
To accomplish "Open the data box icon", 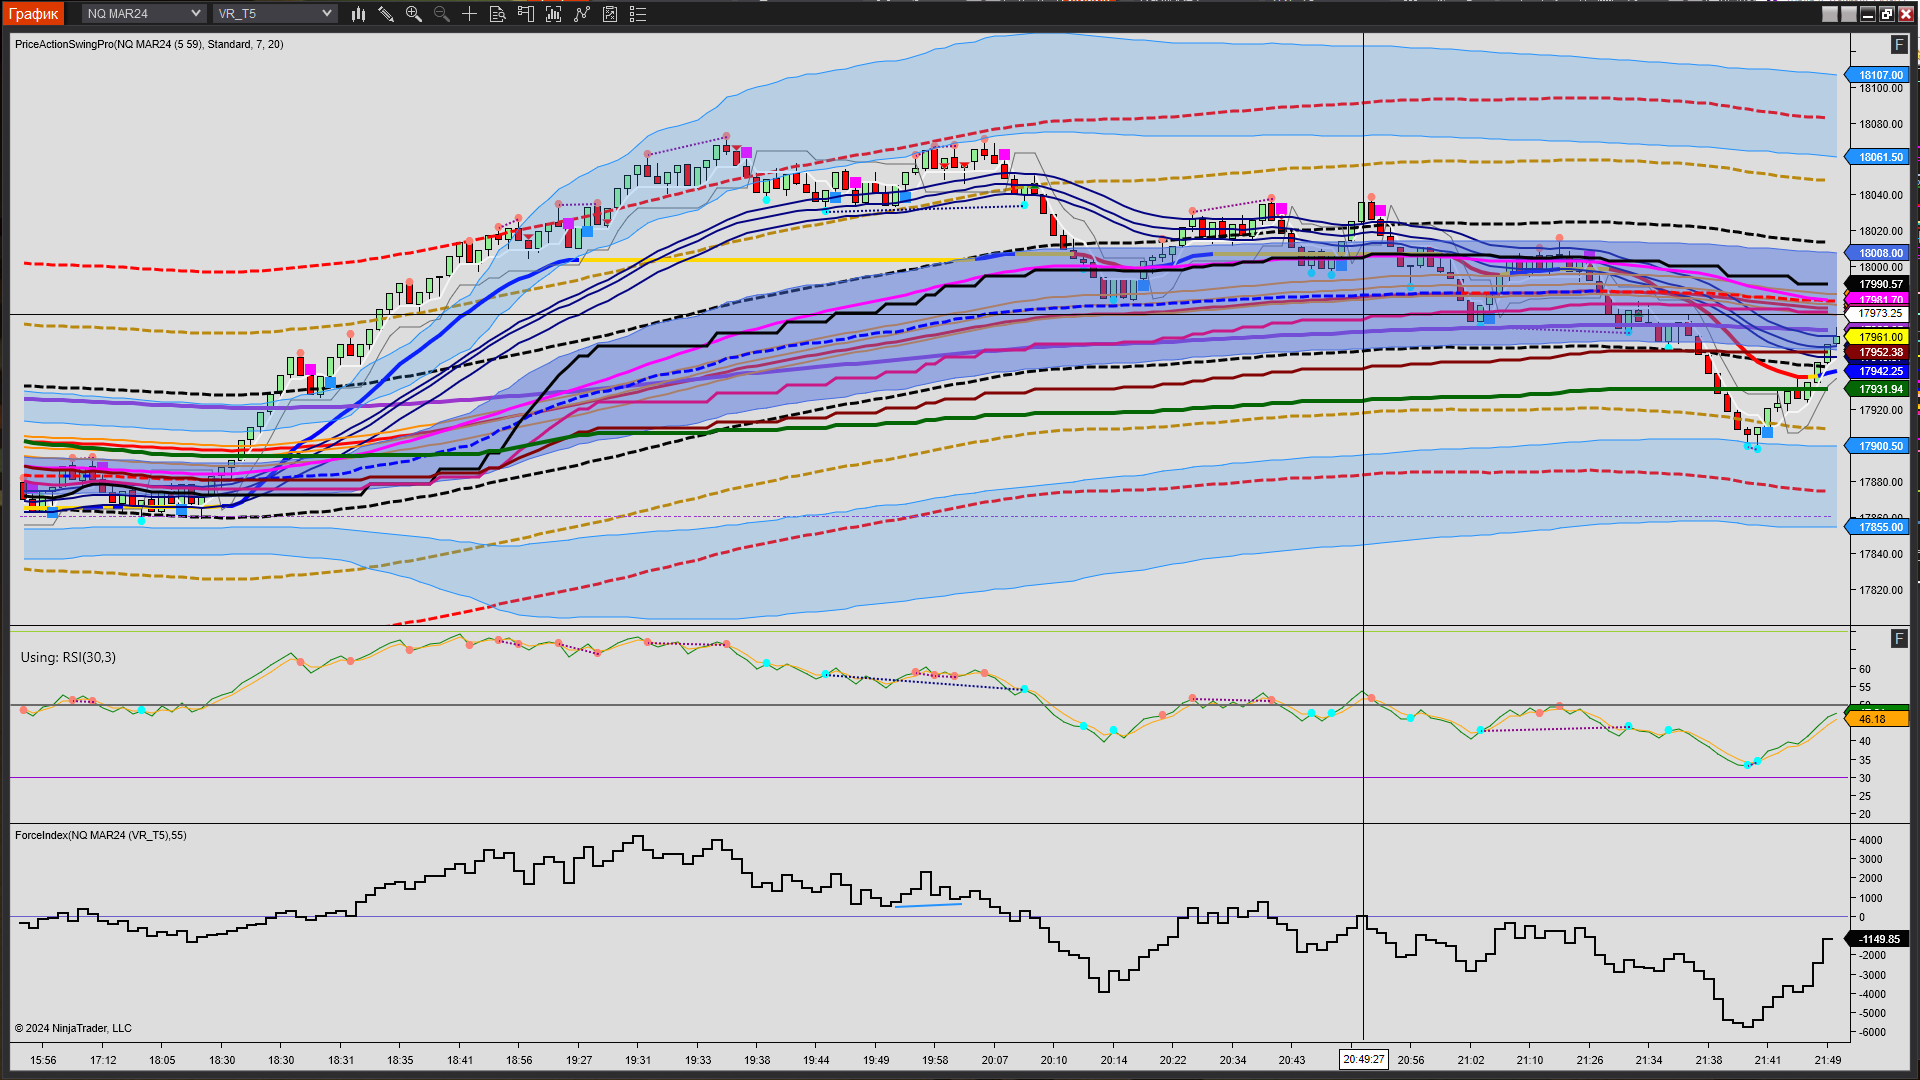I will 497,14.
